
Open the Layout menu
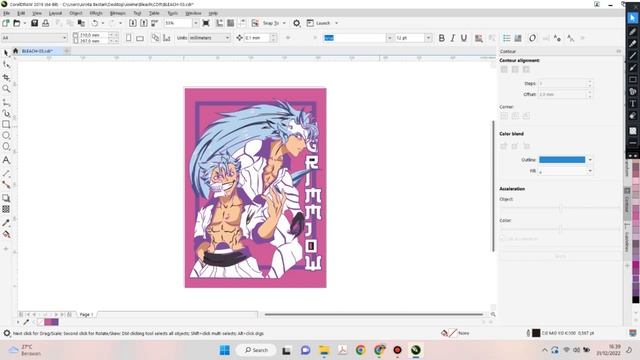[55, 13]
